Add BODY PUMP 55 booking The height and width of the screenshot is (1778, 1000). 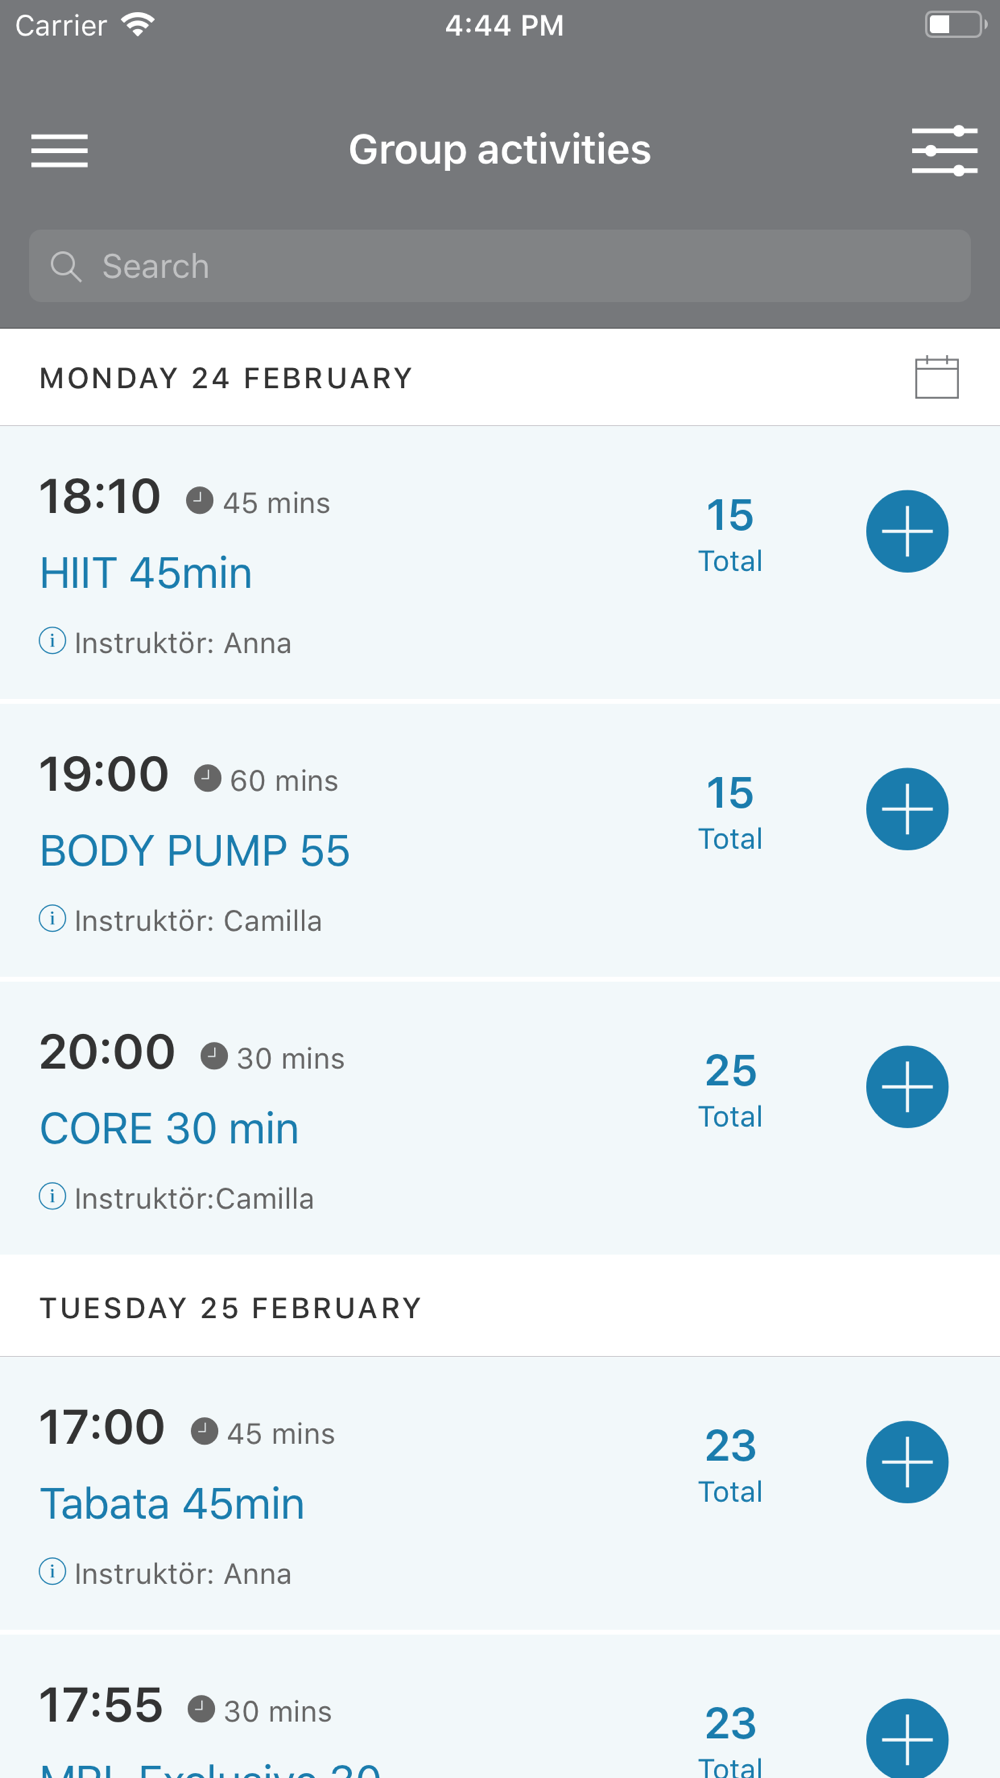pyautogui.click(x=907, y=809)
